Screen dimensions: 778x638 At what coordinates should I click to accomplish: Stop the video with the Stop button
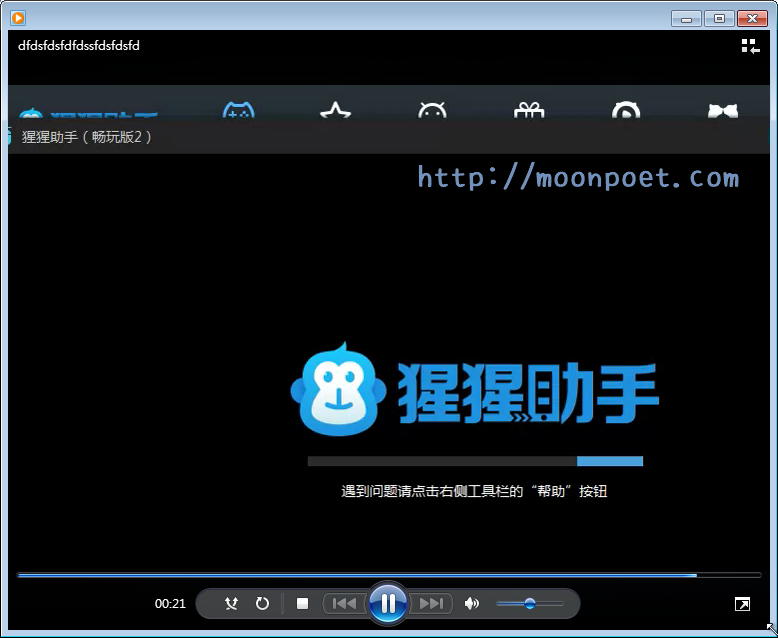303,604
